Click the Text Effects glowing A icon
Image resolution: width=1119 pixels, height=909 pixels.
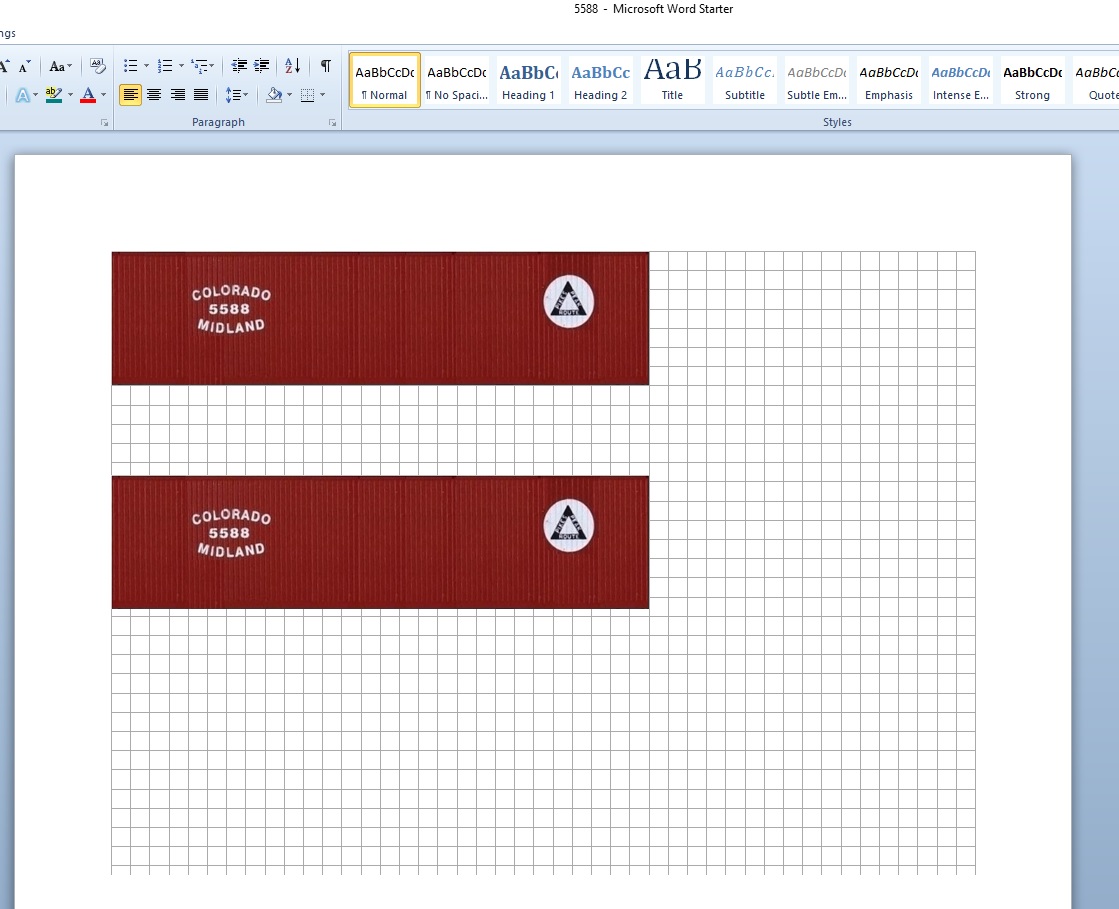(x=22, y=95)
